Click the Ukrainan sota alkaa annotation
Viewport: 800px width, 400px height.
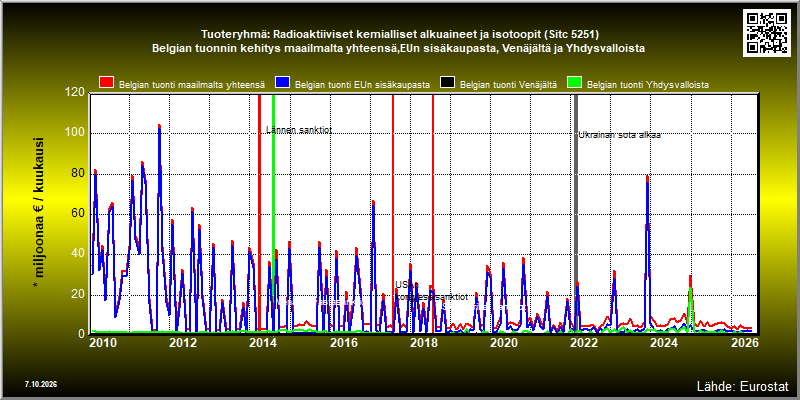619,135
